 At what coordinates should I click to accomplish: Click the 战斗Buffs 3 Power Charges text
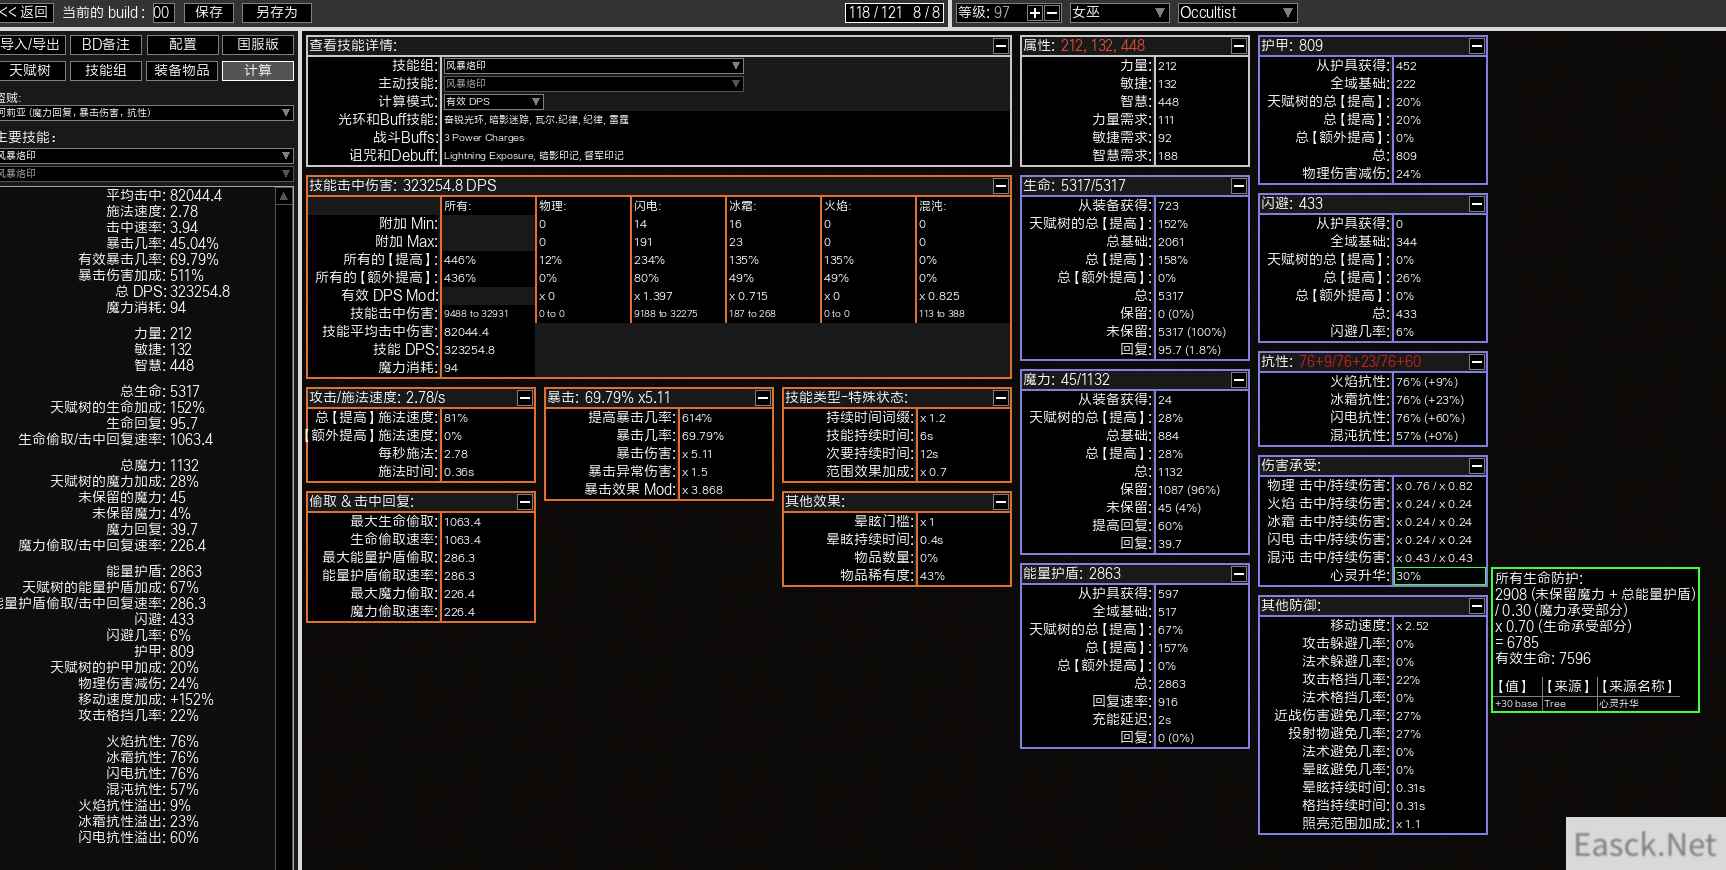(x=484, y=138)
